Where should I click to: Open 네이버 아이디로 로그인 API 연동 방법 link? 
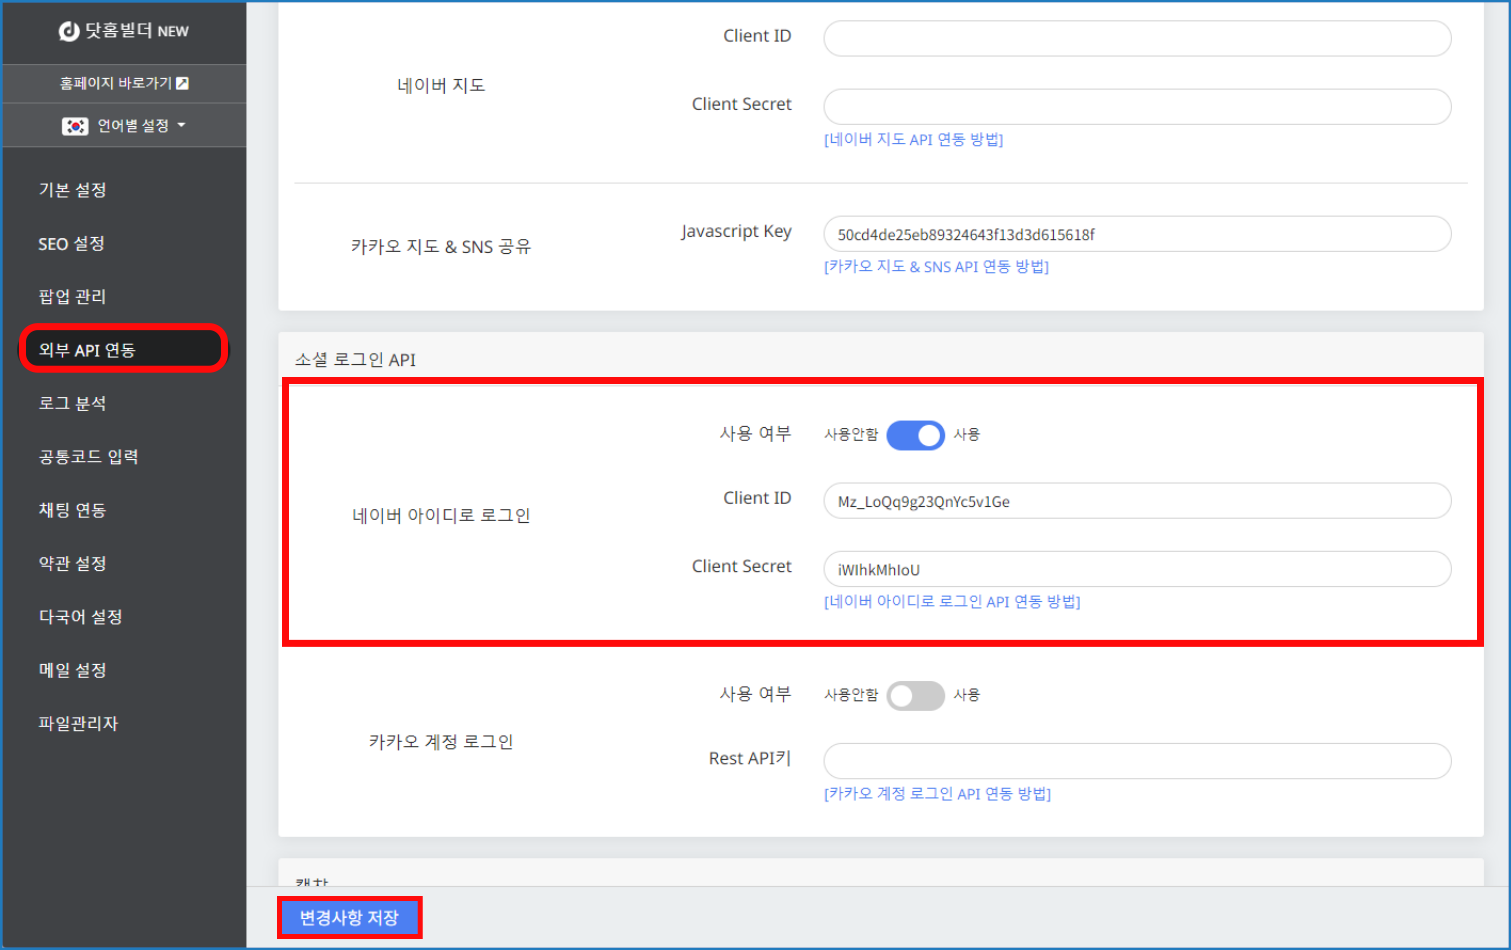[x=951, y=602]
